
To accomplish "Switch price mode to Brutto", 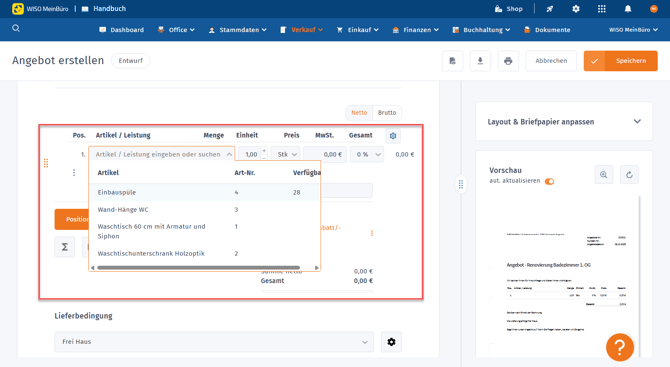I will tap(387, 113).
